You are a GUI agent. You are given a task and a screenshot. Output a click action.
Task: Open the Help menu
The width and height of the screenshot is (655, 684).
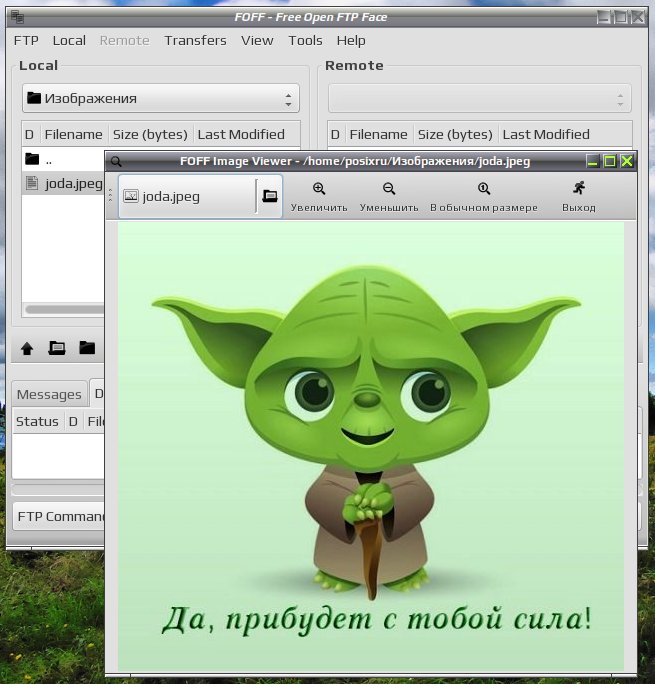[x=351, y=41]
